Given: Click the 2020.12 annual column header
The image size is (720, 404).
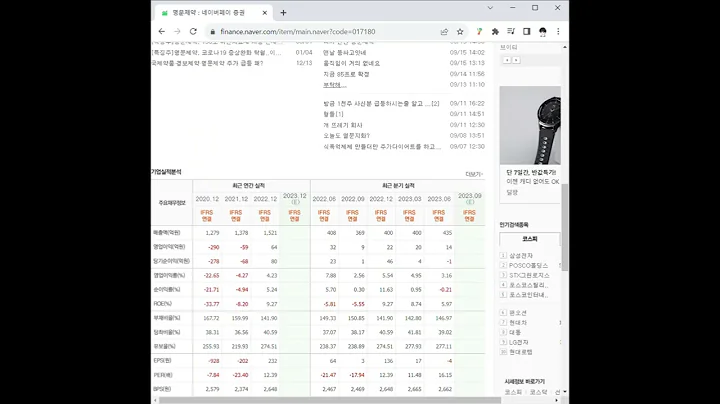Looking at the screenshot, I should click(x=207, y=199).
